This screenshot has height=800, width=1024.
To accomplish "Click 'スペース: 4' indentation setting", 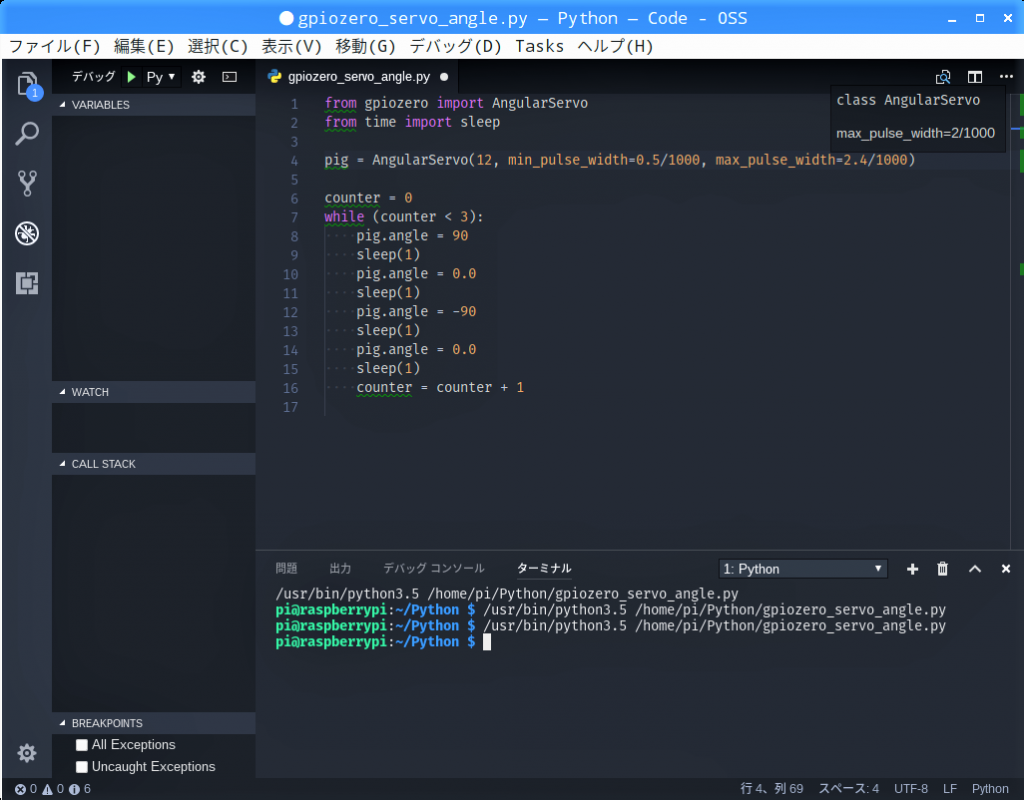I will point(848,789).
